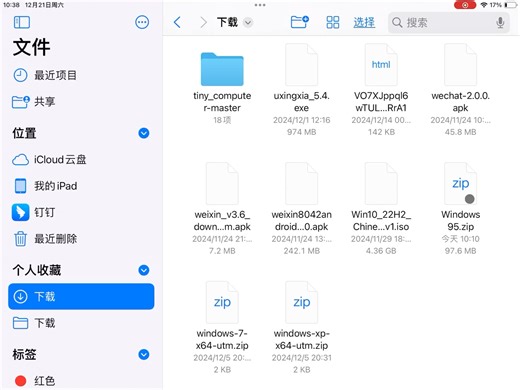Image resolution: width=520 pixels, height=390 pixels.
Task: Toggle the sidebar panel icon
Action: pyautogui.click(x=22, y=22)
